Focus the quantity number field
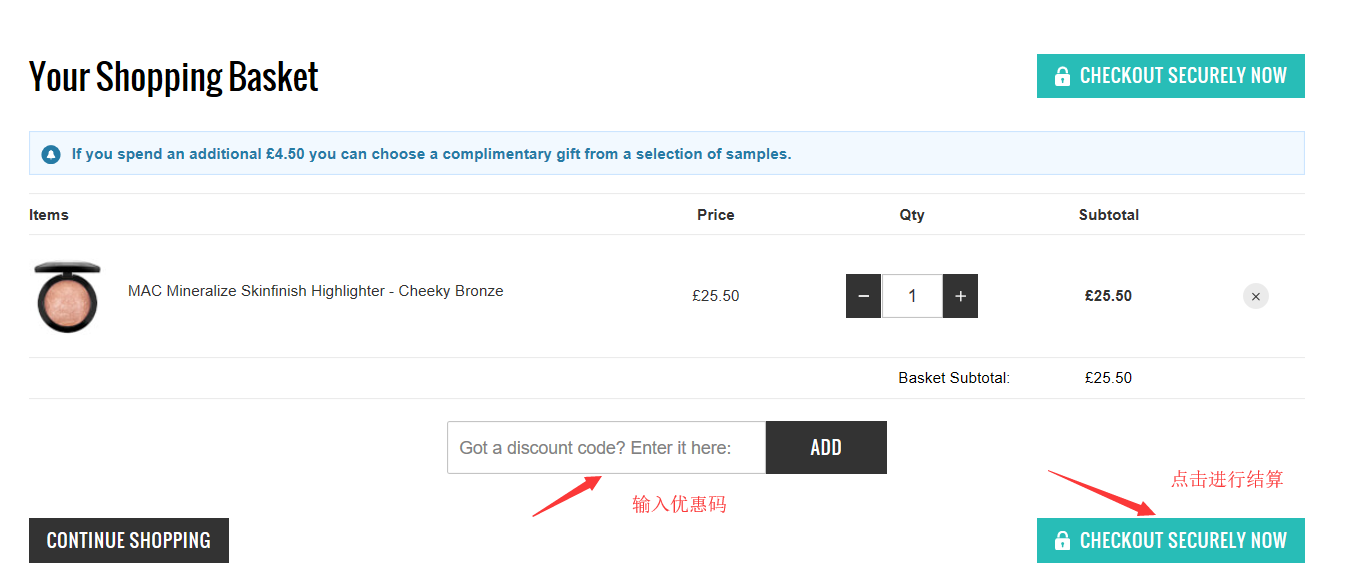 912,296
